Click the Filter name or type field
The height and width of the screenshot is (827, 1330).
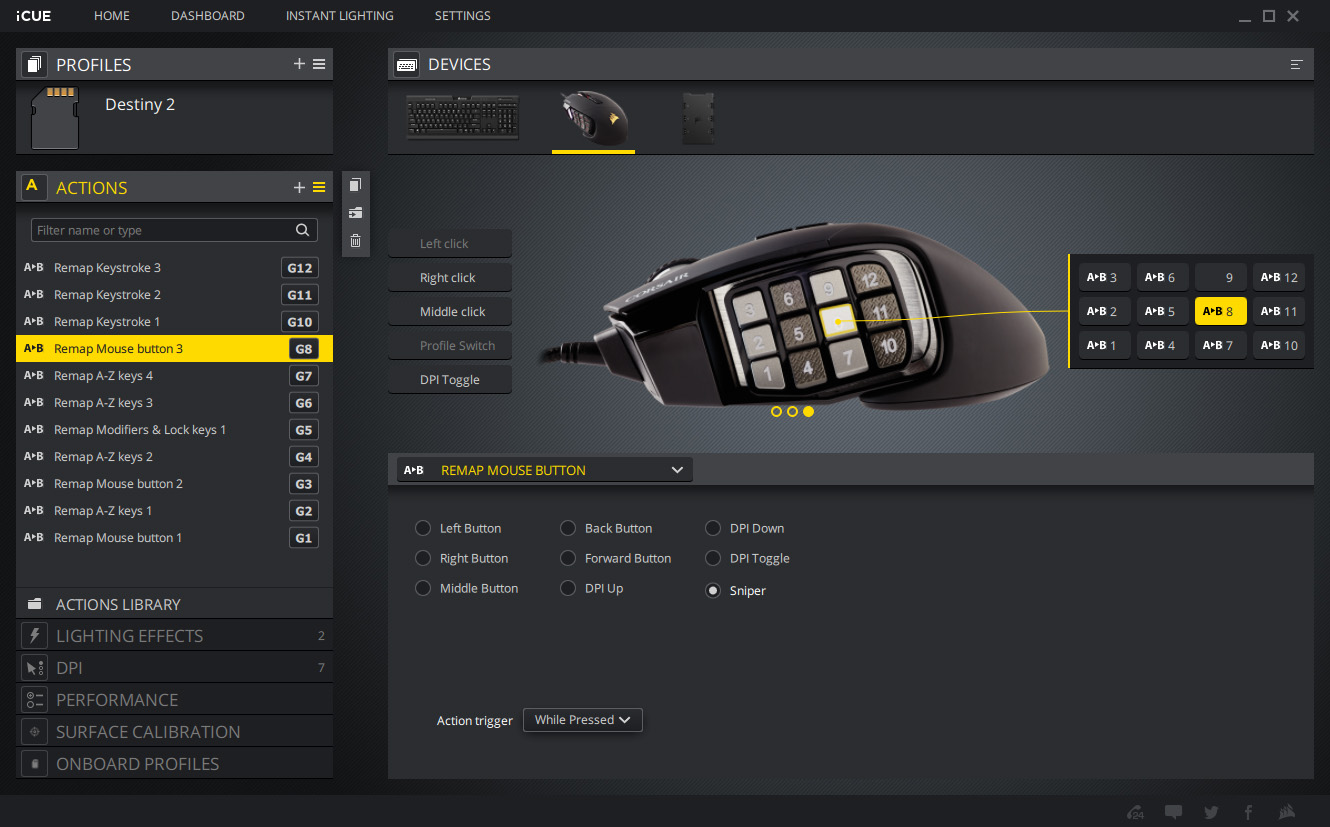174,230
